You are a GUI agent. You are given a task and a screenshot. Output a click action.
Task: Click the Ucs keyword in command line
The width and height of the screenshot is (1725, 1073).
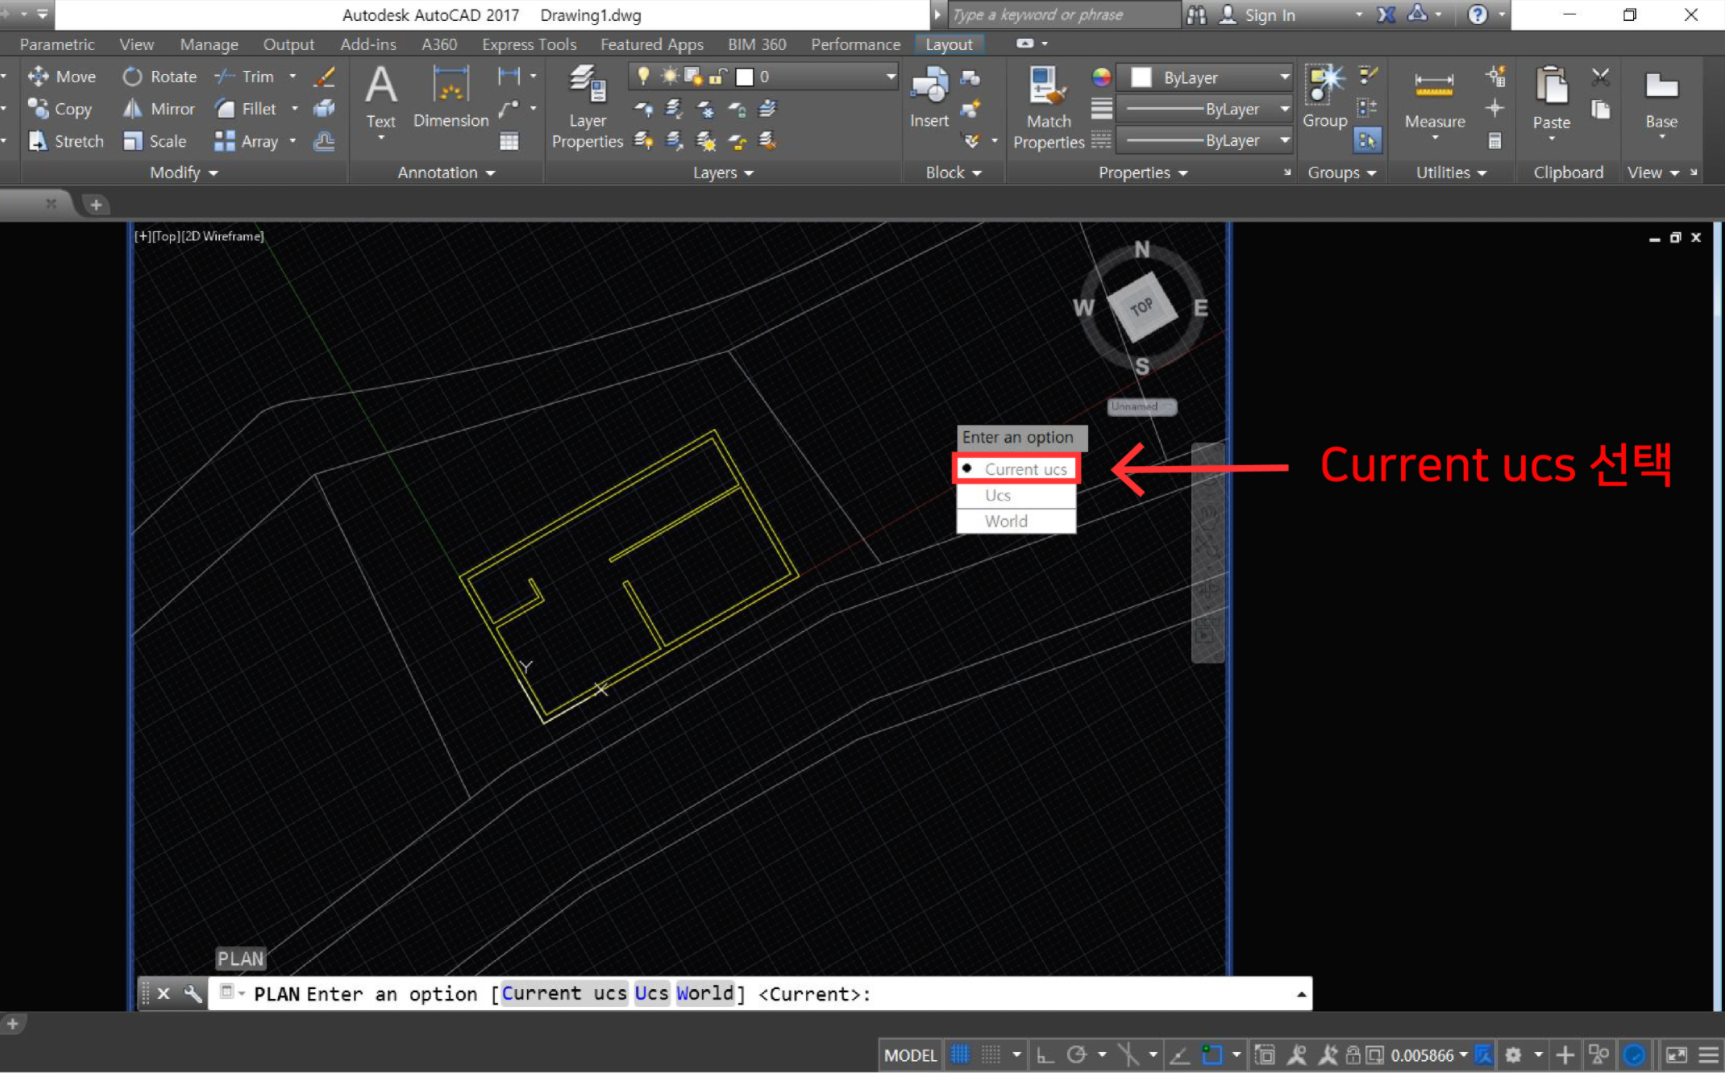(x=651, y=993)
